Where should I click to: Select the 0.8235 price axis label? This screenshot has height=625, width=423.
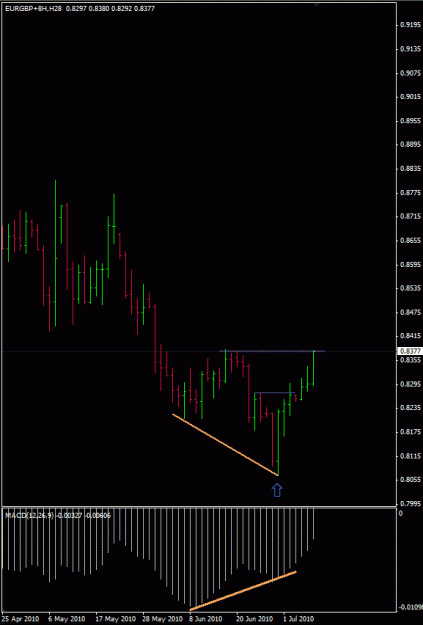pos(410,407)
